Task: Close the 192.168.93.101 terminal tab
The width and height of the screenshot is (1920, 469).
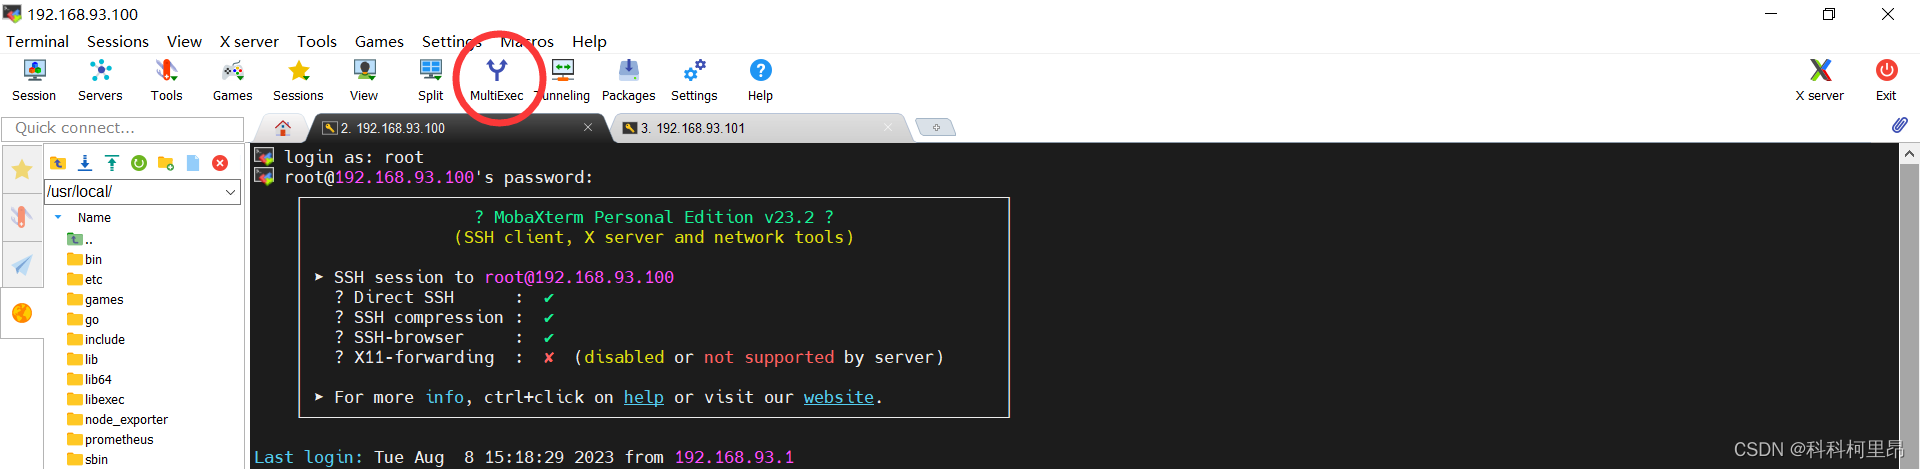Action: tap(888, 127)
